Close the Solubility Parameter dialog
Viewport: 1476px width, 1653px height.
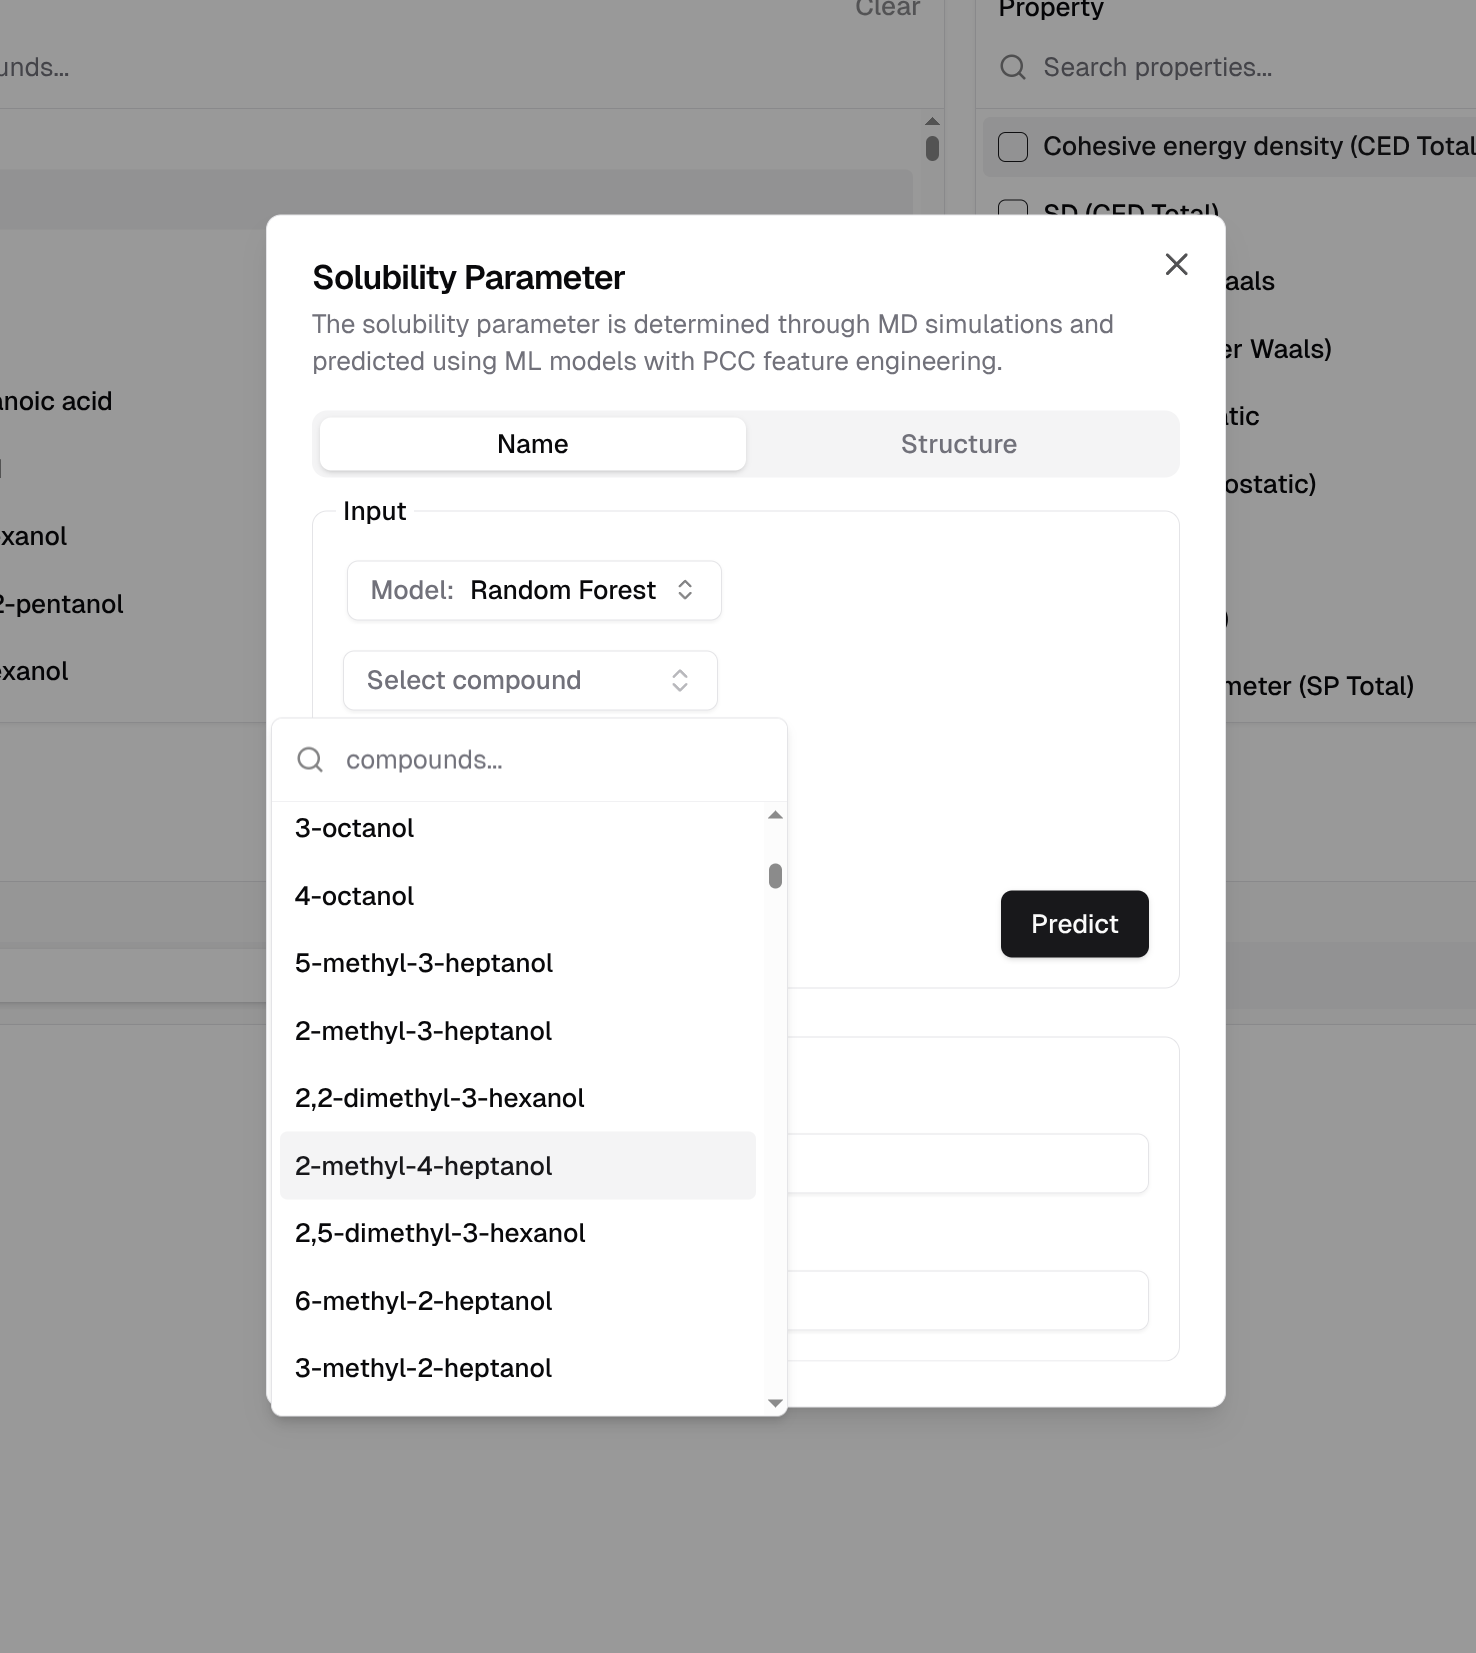click(x=1176, y=264)
